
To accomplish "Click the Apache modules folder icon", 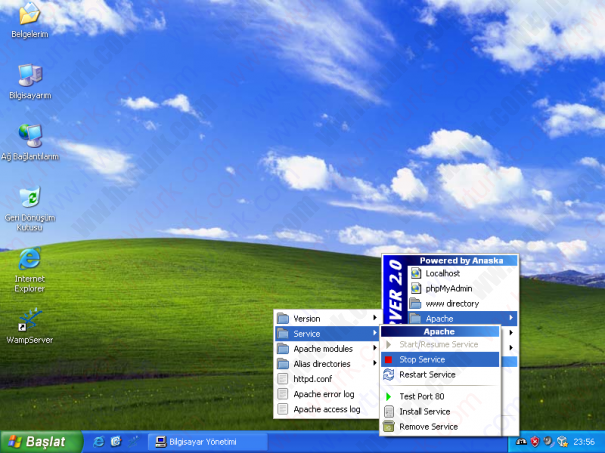I will click(x=283, y=349).
